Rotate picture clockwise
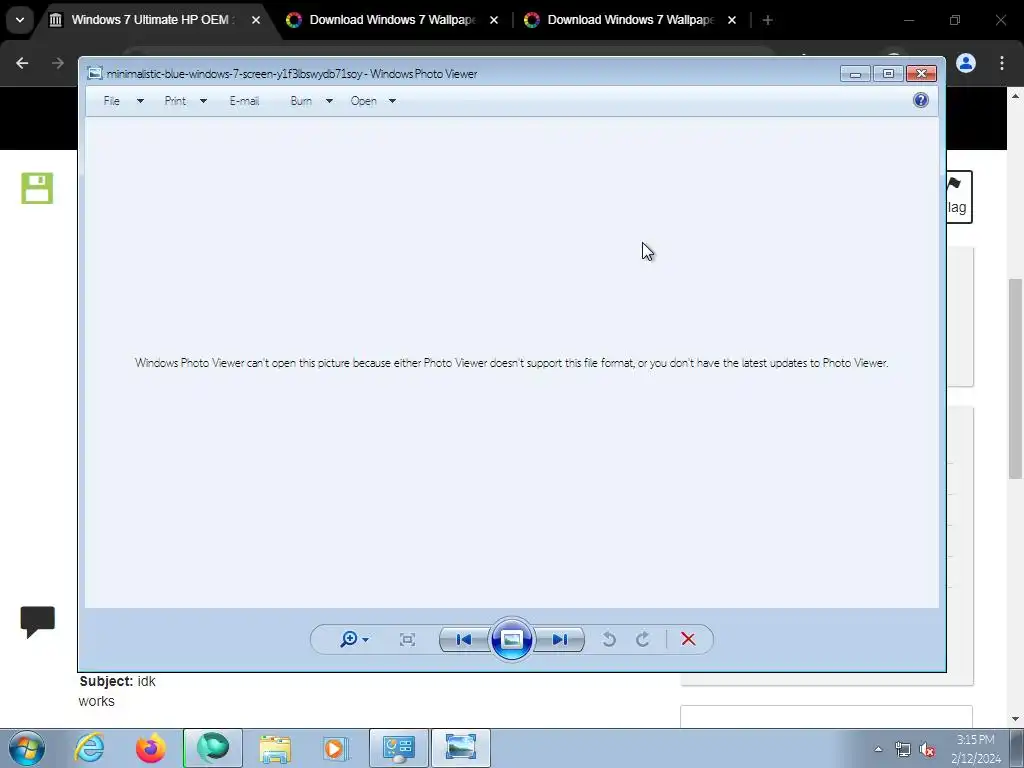 coord(643,639)
